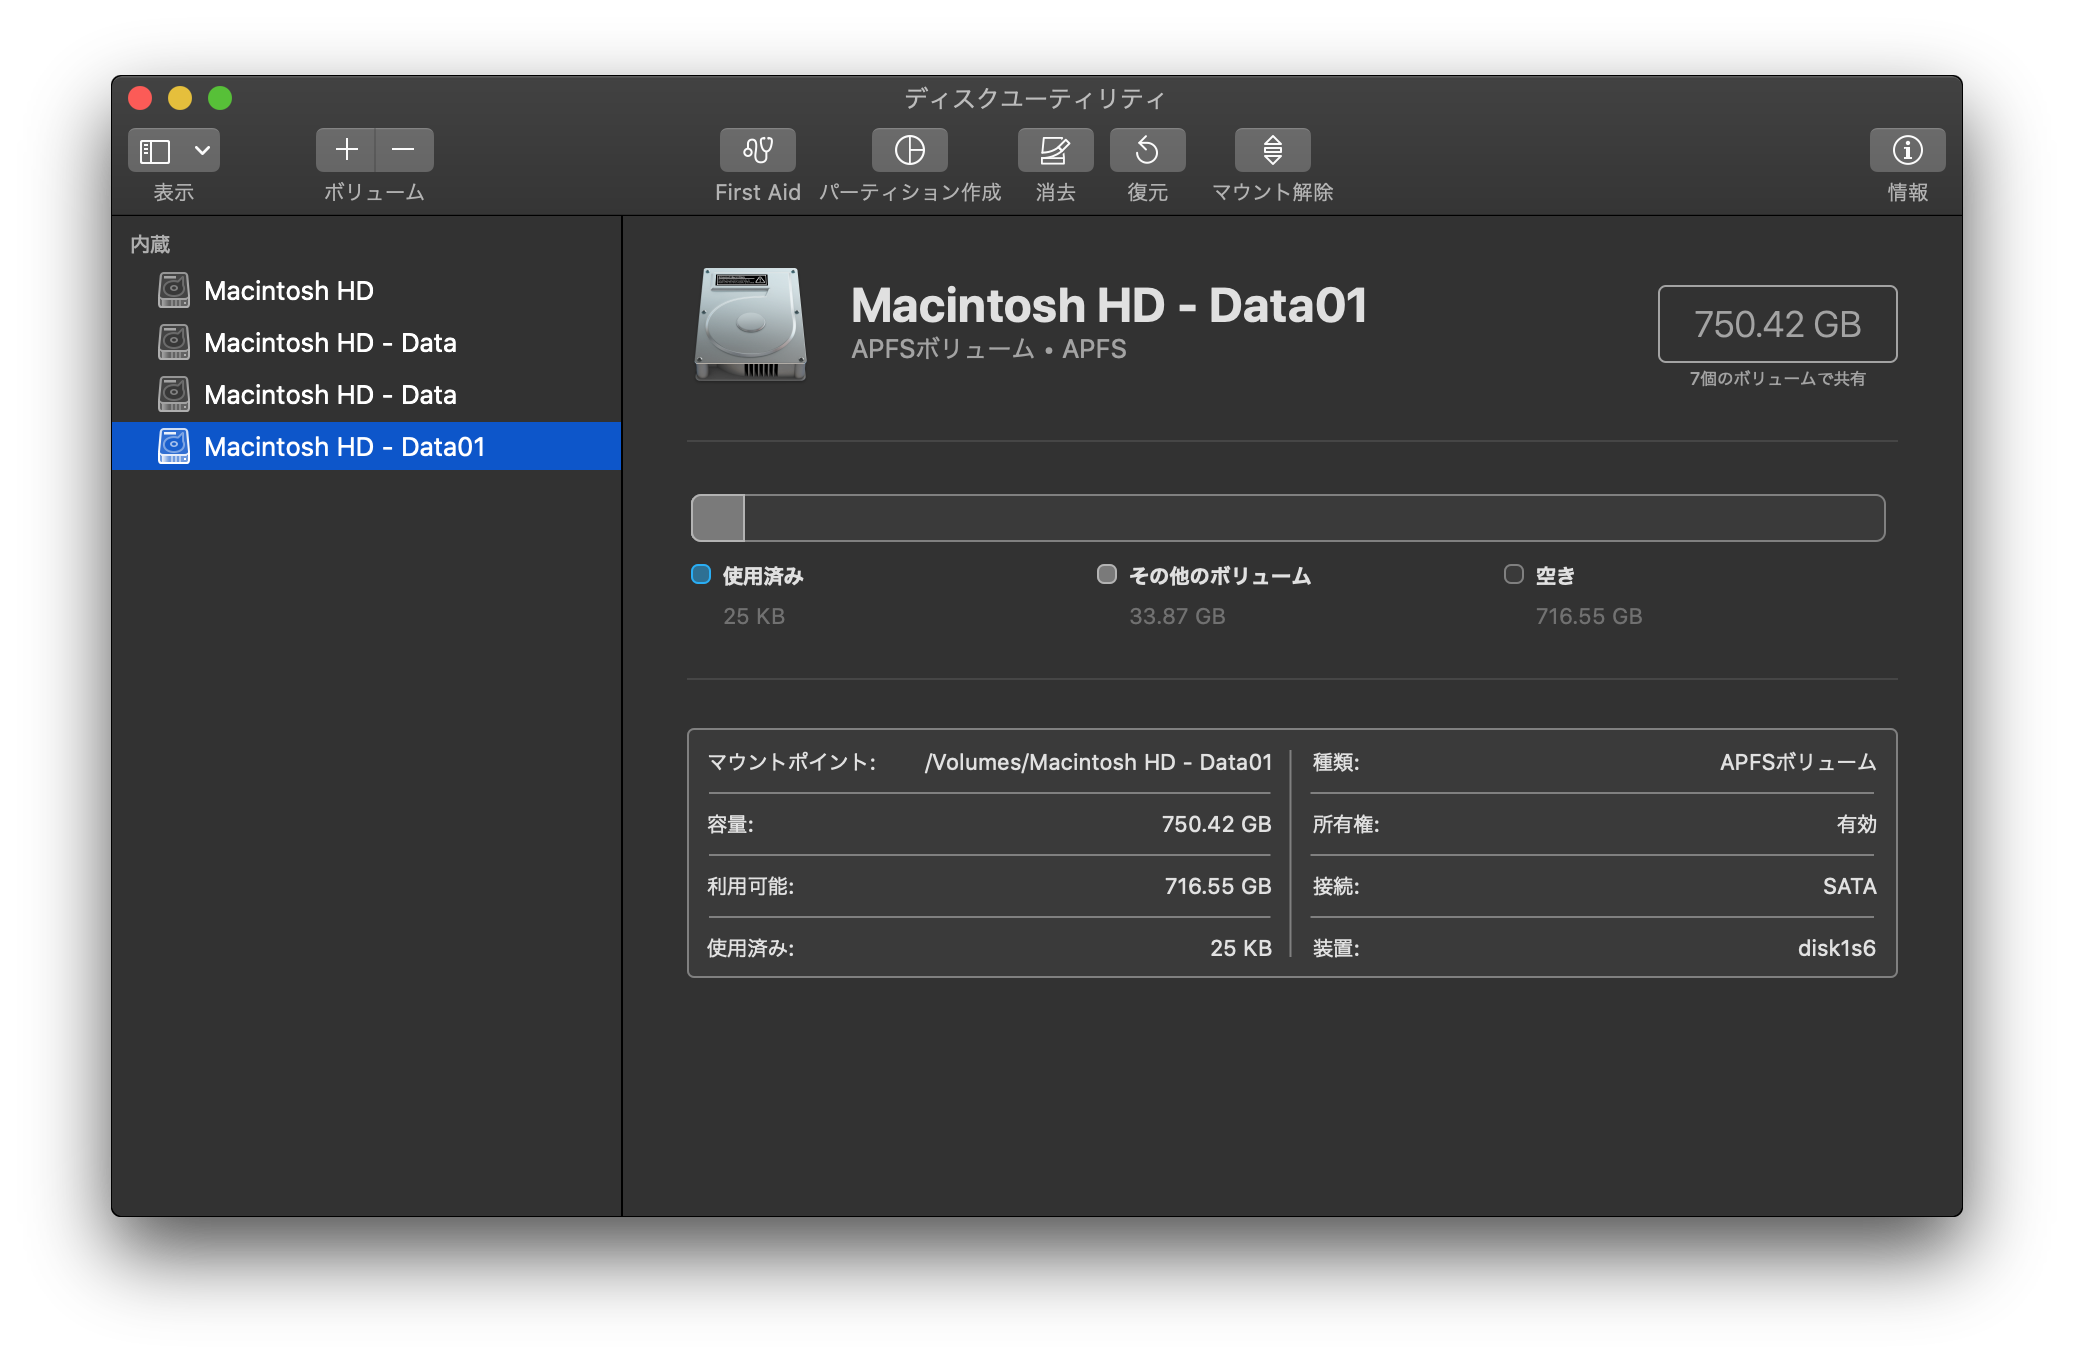Unmount the volume via the マウント解除 icon
The width and height of the screenshot is (2074, 1364).
(1272, 150)
